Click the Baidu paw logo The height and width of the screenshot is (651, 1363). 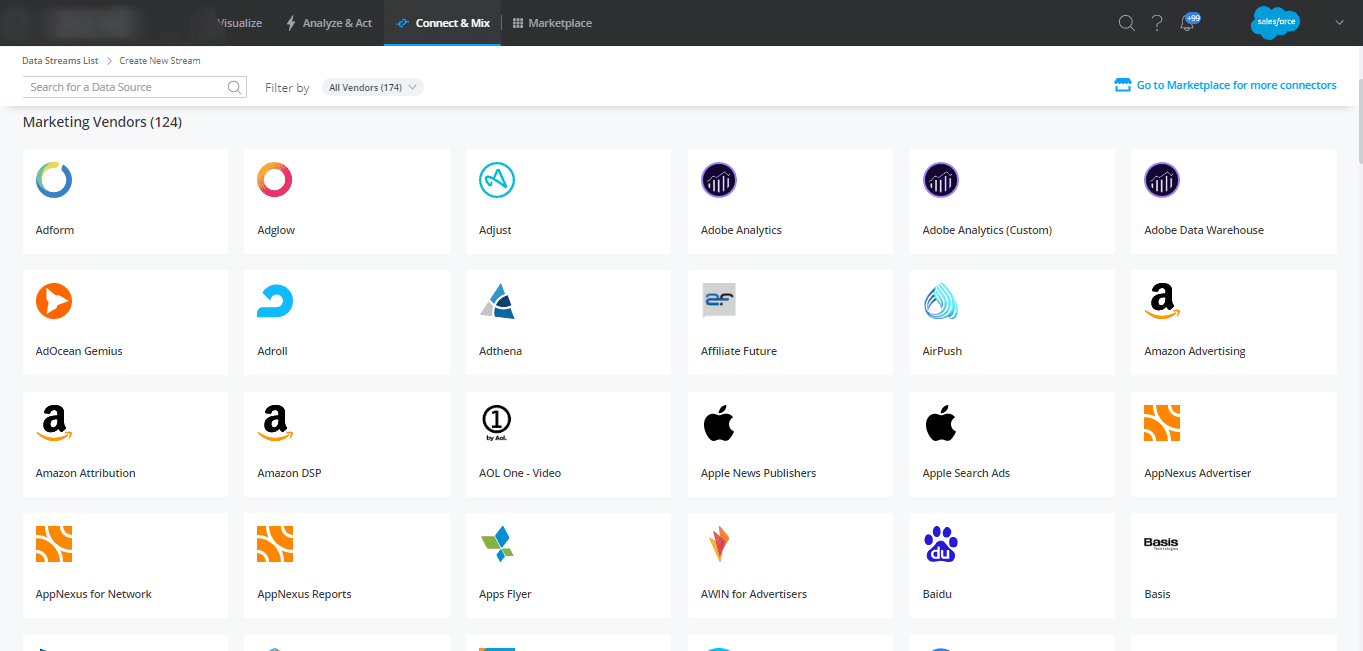pos(941,544)
